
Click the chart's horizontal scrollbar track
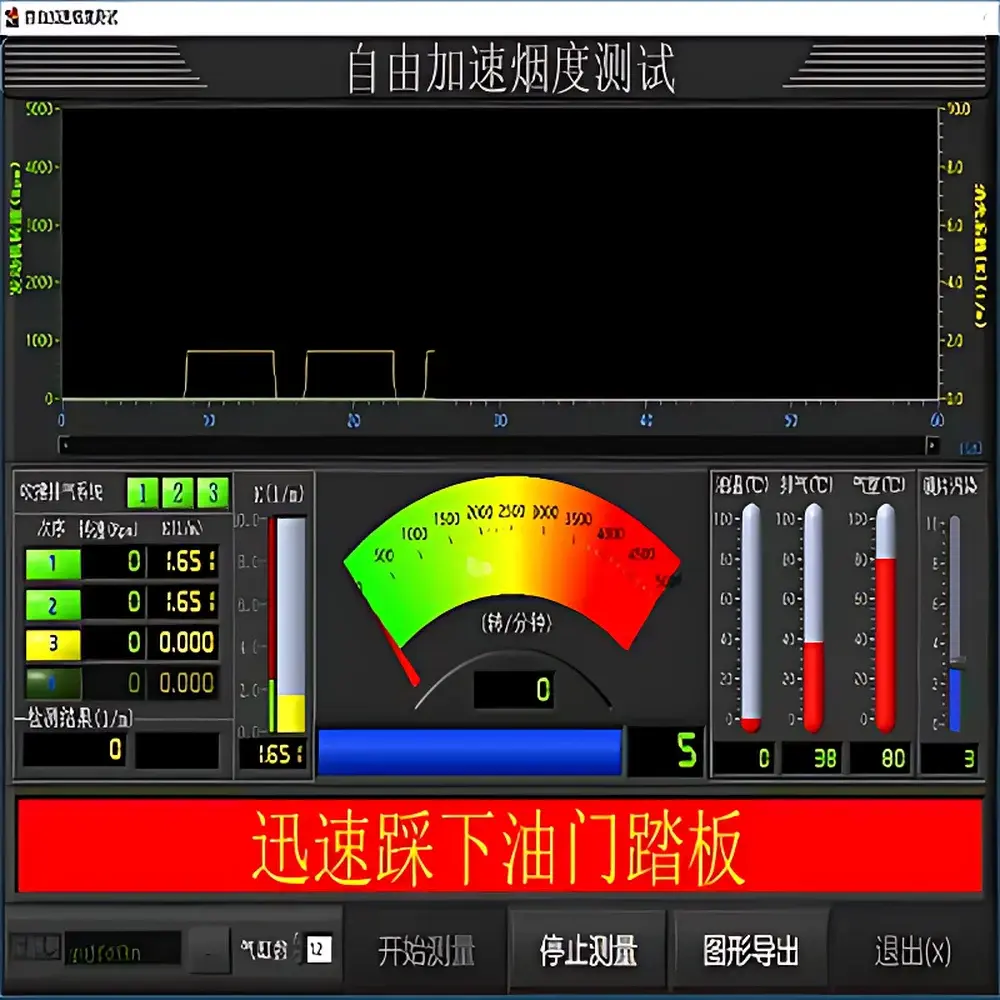497,445
